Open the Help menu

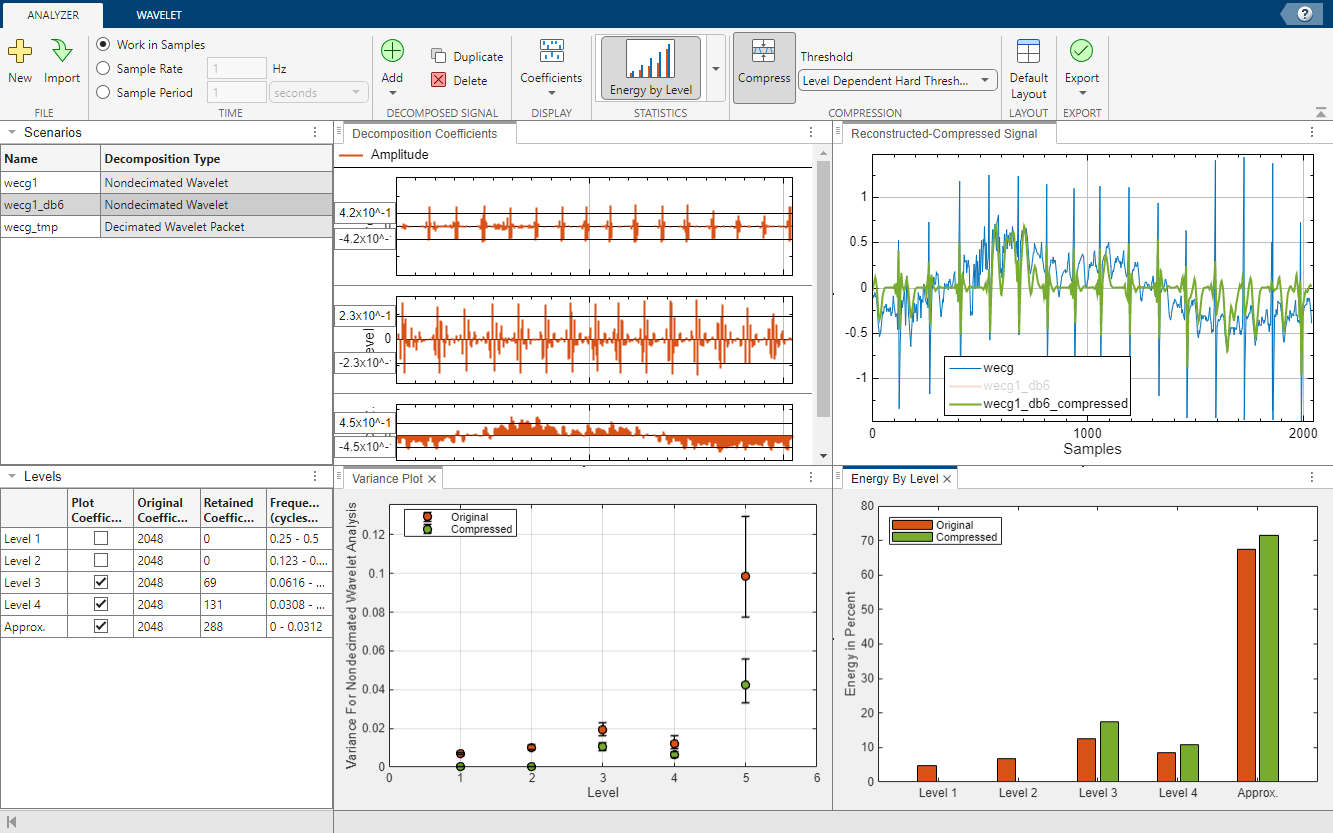coord(1302,13)
